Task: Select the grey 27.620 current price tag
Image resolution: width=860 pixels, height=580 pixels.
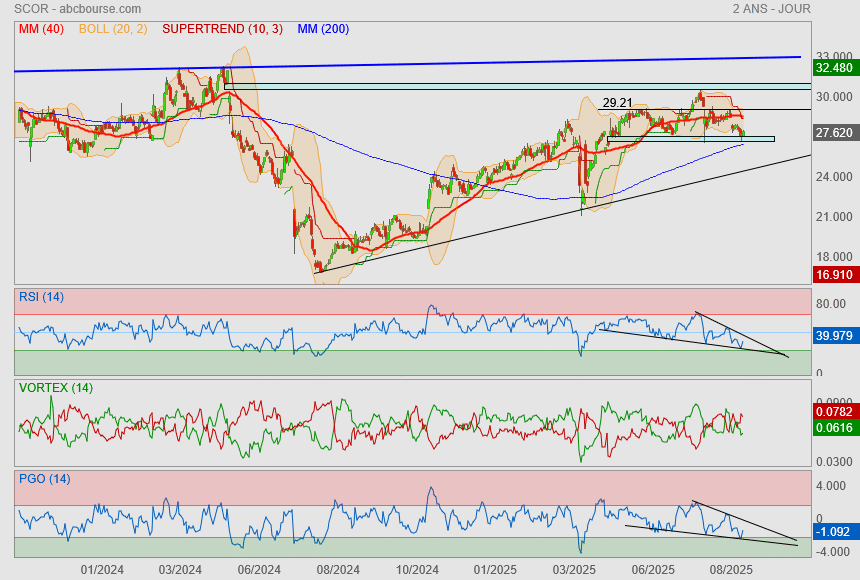Action: 834,132
